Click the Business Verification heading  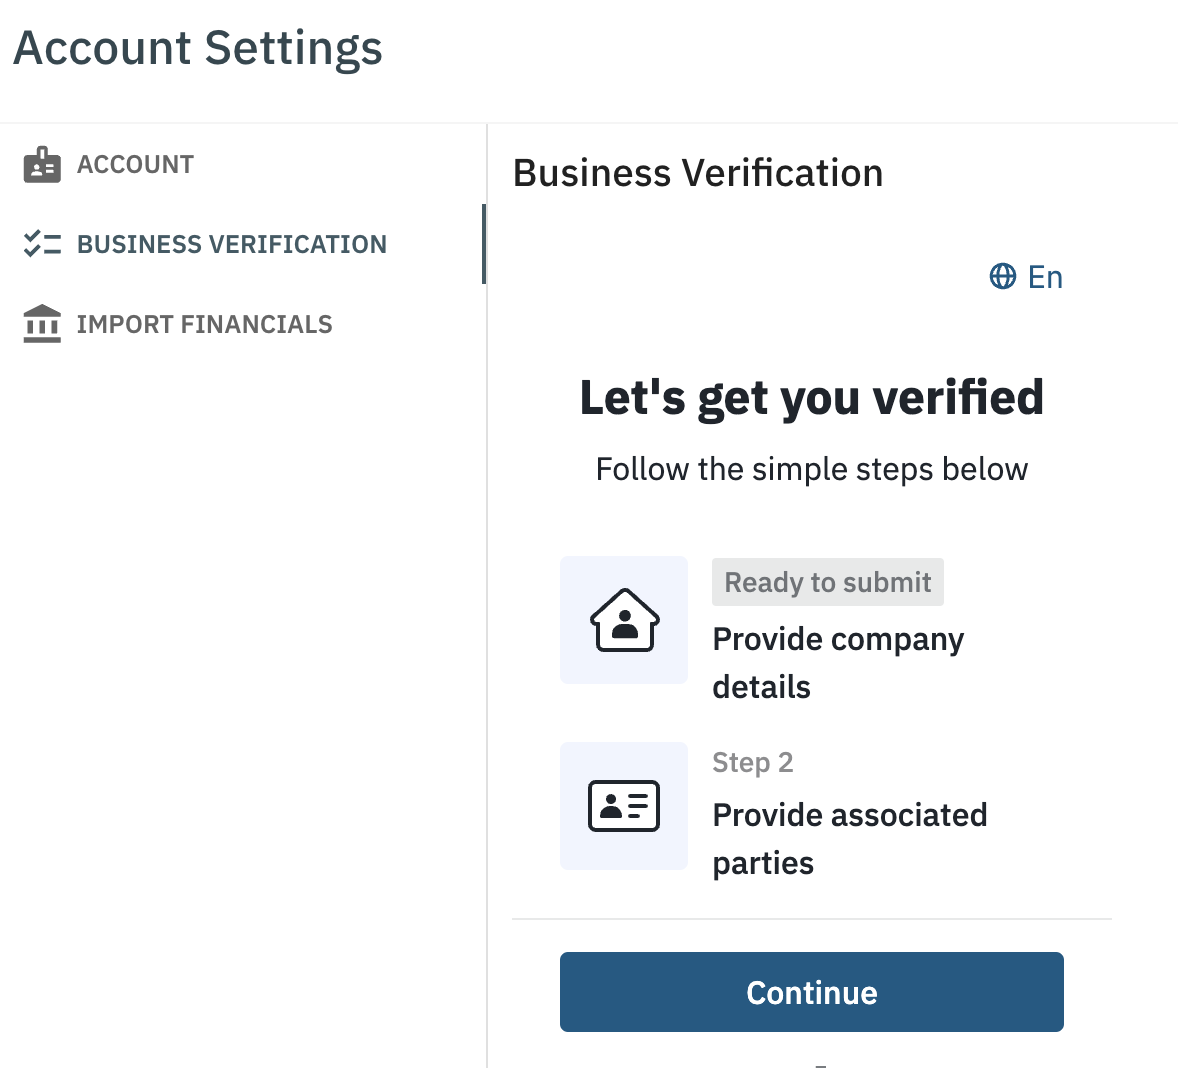pyautogui.click(x=697, y=172)
